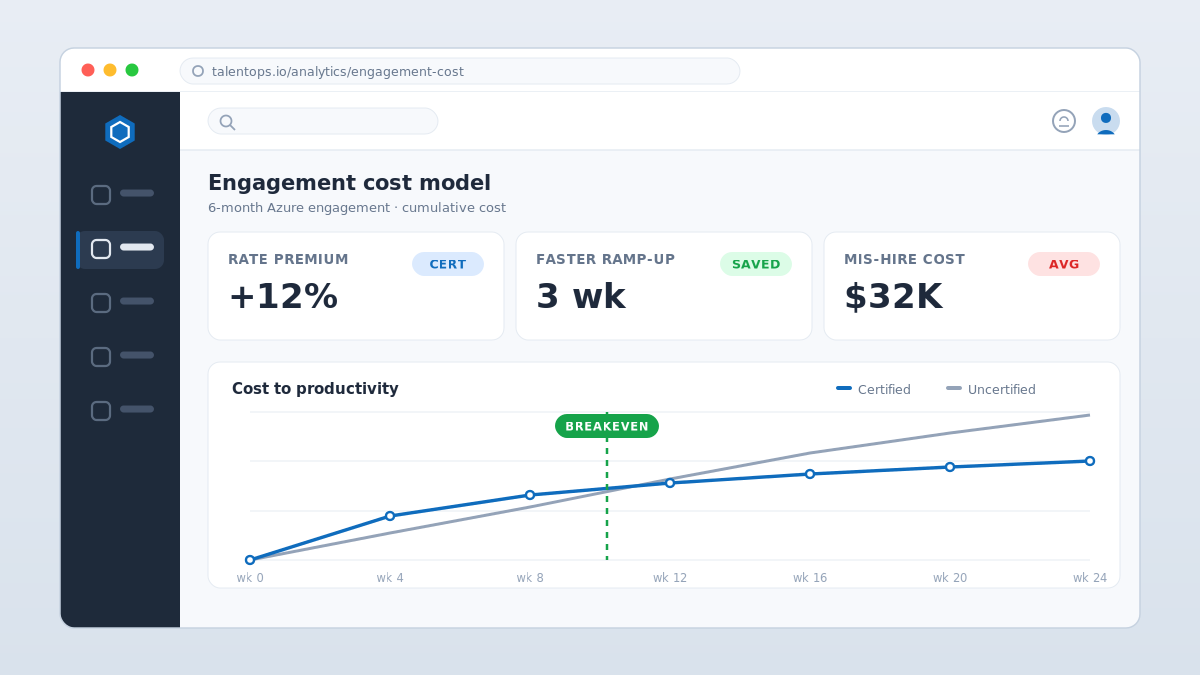The height and width of the screenshot is (675, 1200).
Task: Click the wk 12 axis label
Action: click(670, 578)
